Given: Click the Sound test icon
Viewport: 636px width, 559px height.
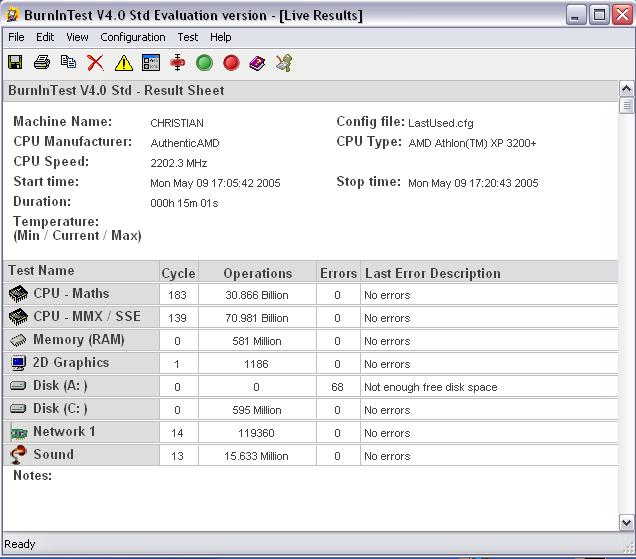Looking at the screenshot, I should (x=18, y=455).
